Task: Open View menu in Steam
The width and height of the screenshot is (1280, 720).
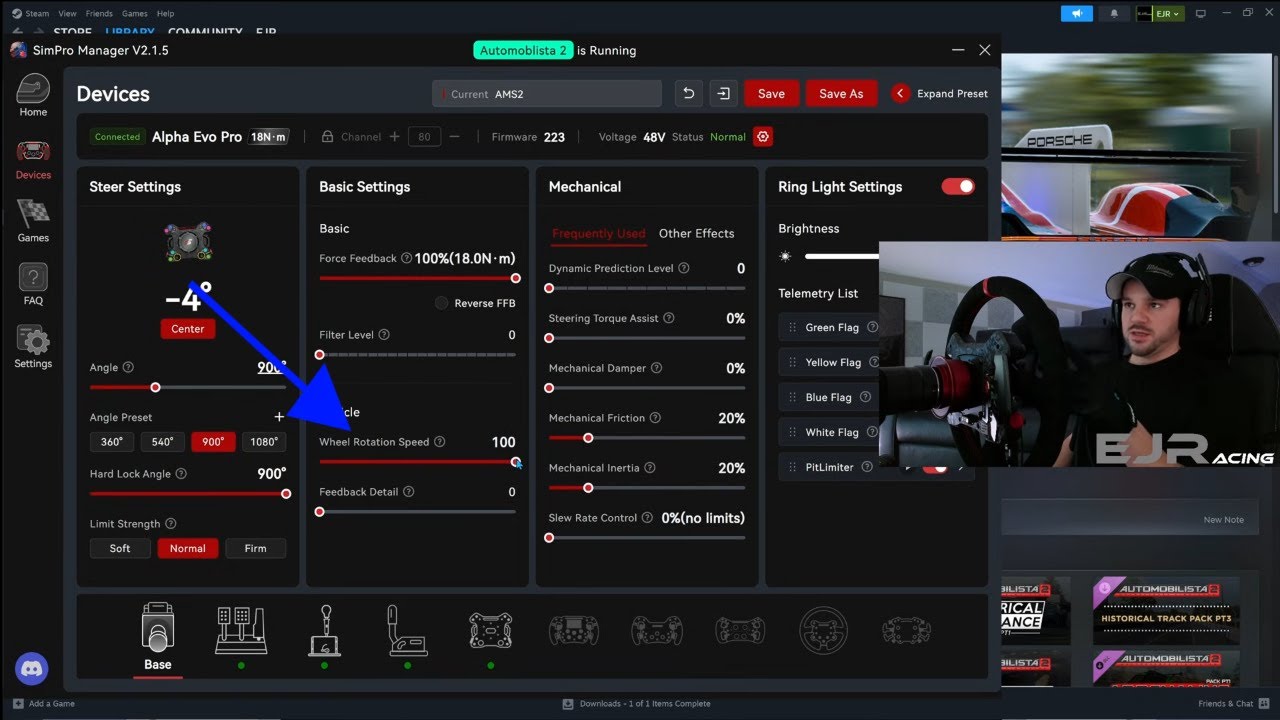Action: pyautogui.click(x=67, y=14)
